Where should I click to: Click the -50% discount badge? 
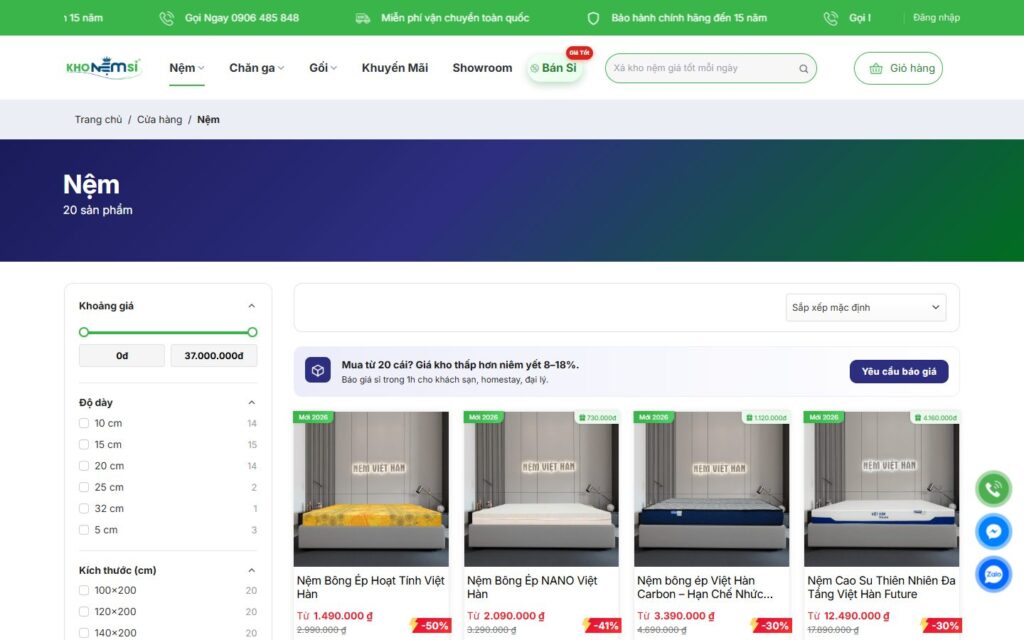(431, 626)
